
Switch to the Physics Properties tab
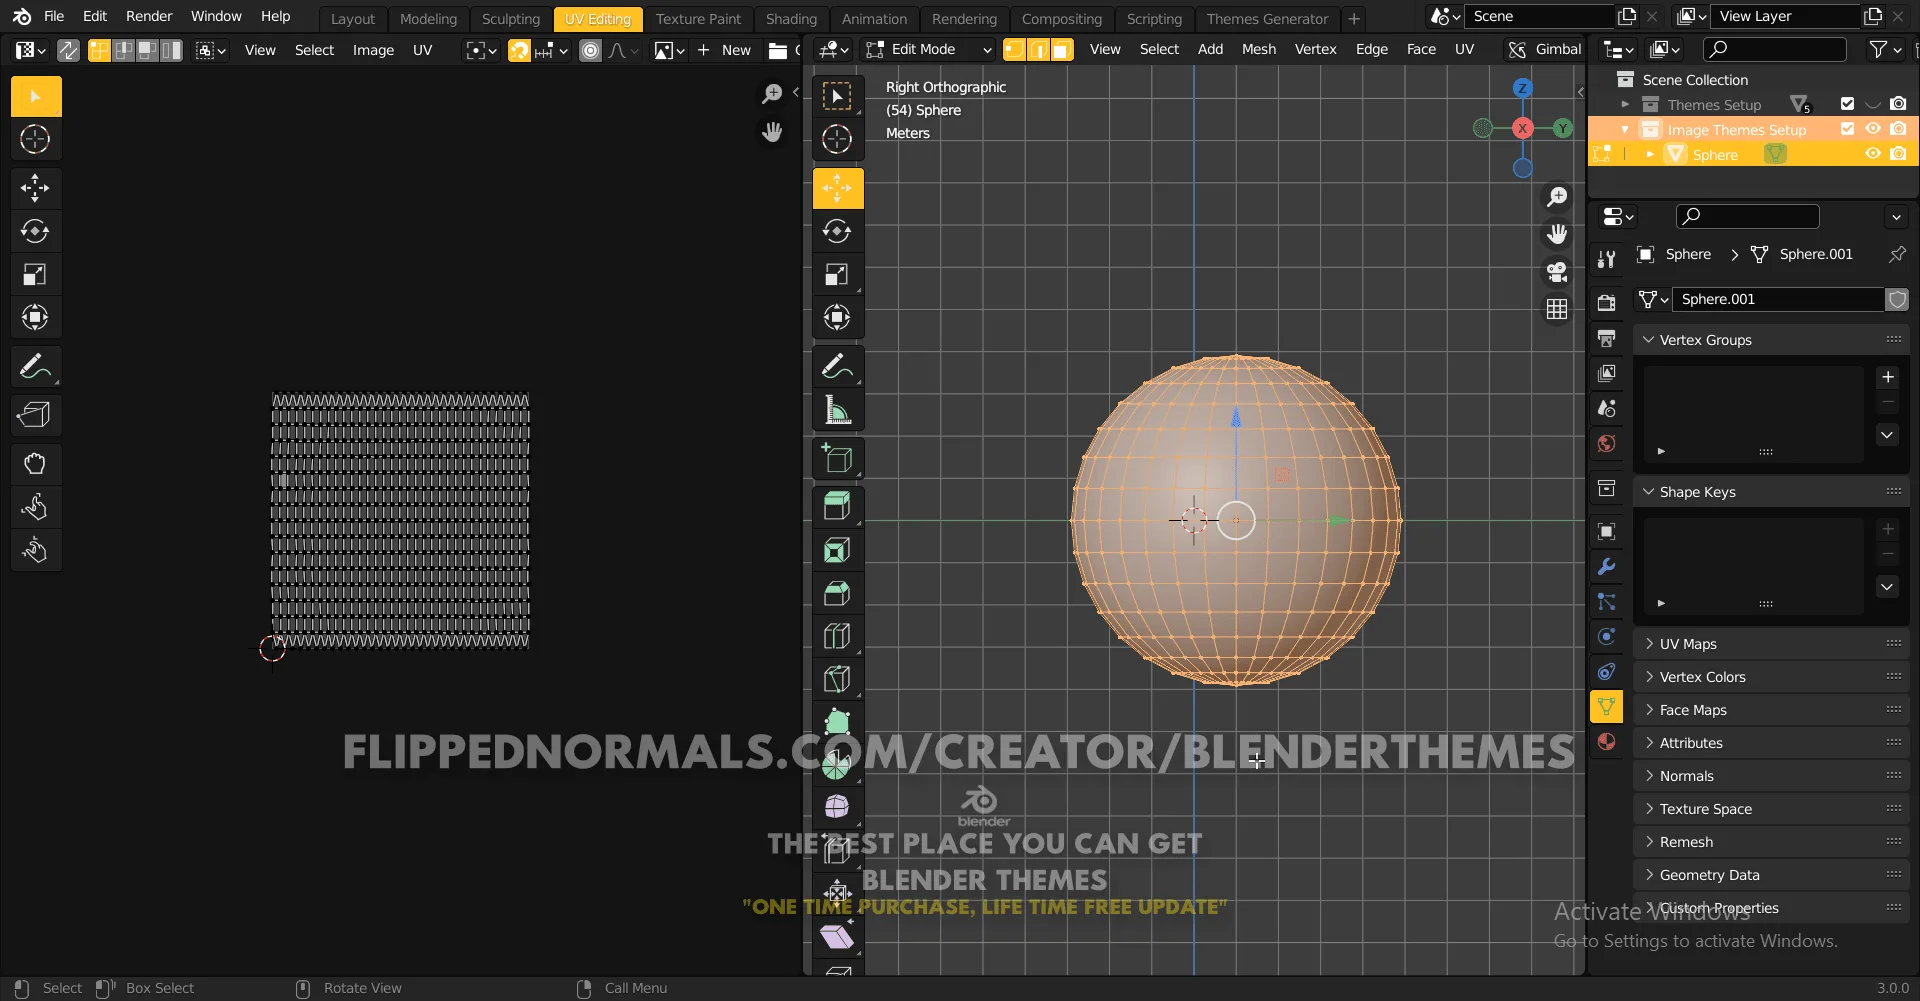pos(1607,637)
